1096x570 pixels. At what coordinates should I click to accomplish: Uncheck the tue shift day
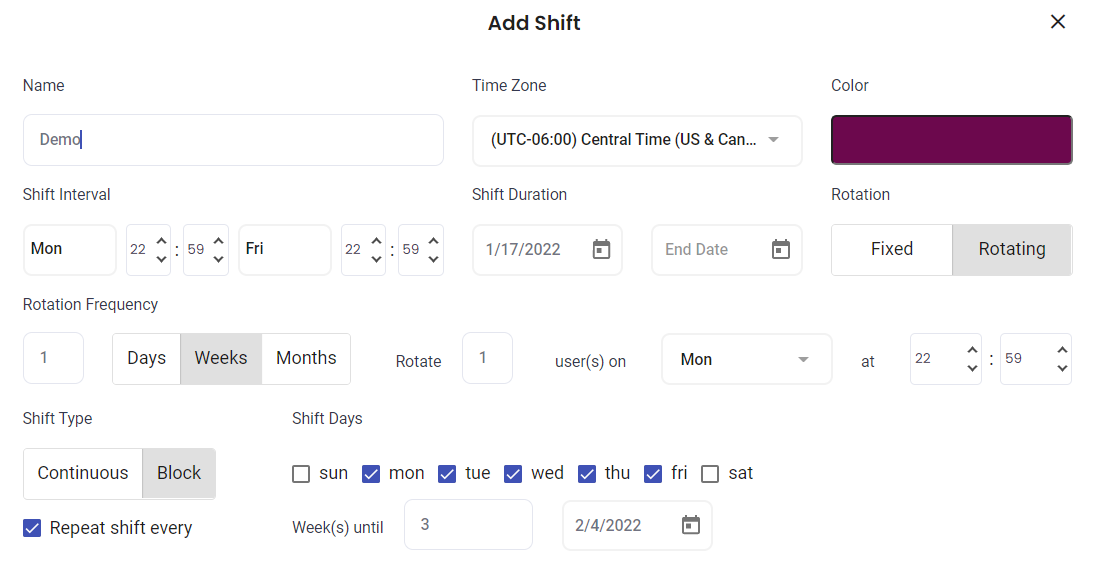[447, 473]
